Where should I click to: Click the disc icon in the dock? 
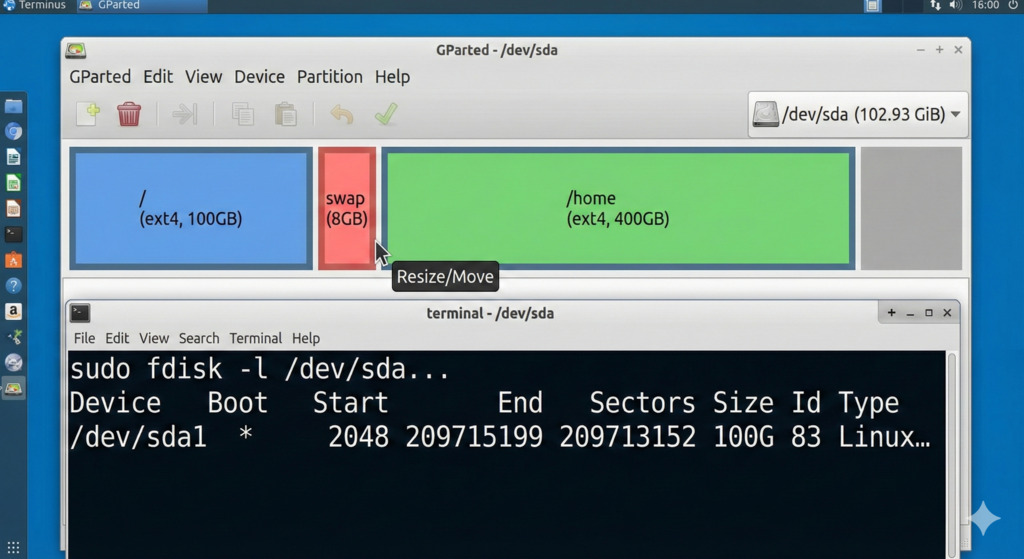tap(13, 362)
